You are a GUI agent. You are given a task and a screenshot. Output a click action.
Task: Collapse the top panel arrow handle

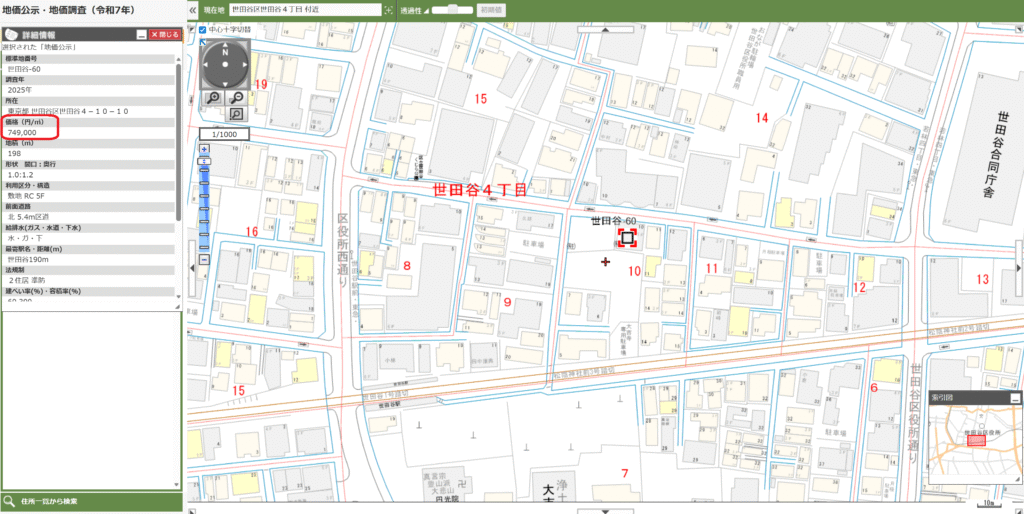606,29
